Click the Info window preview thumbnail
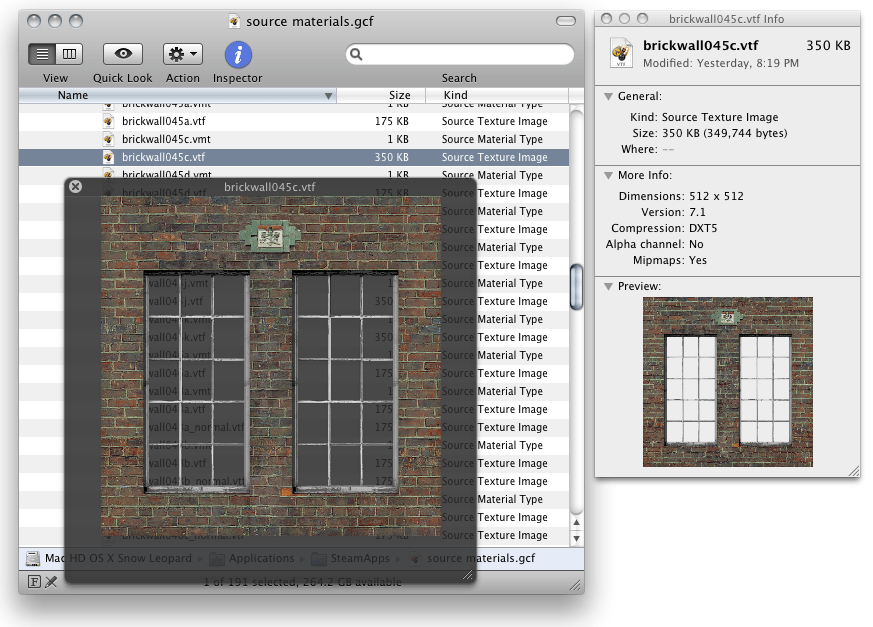The width and height of the screenshot is (873, 627). coord(728,382)
